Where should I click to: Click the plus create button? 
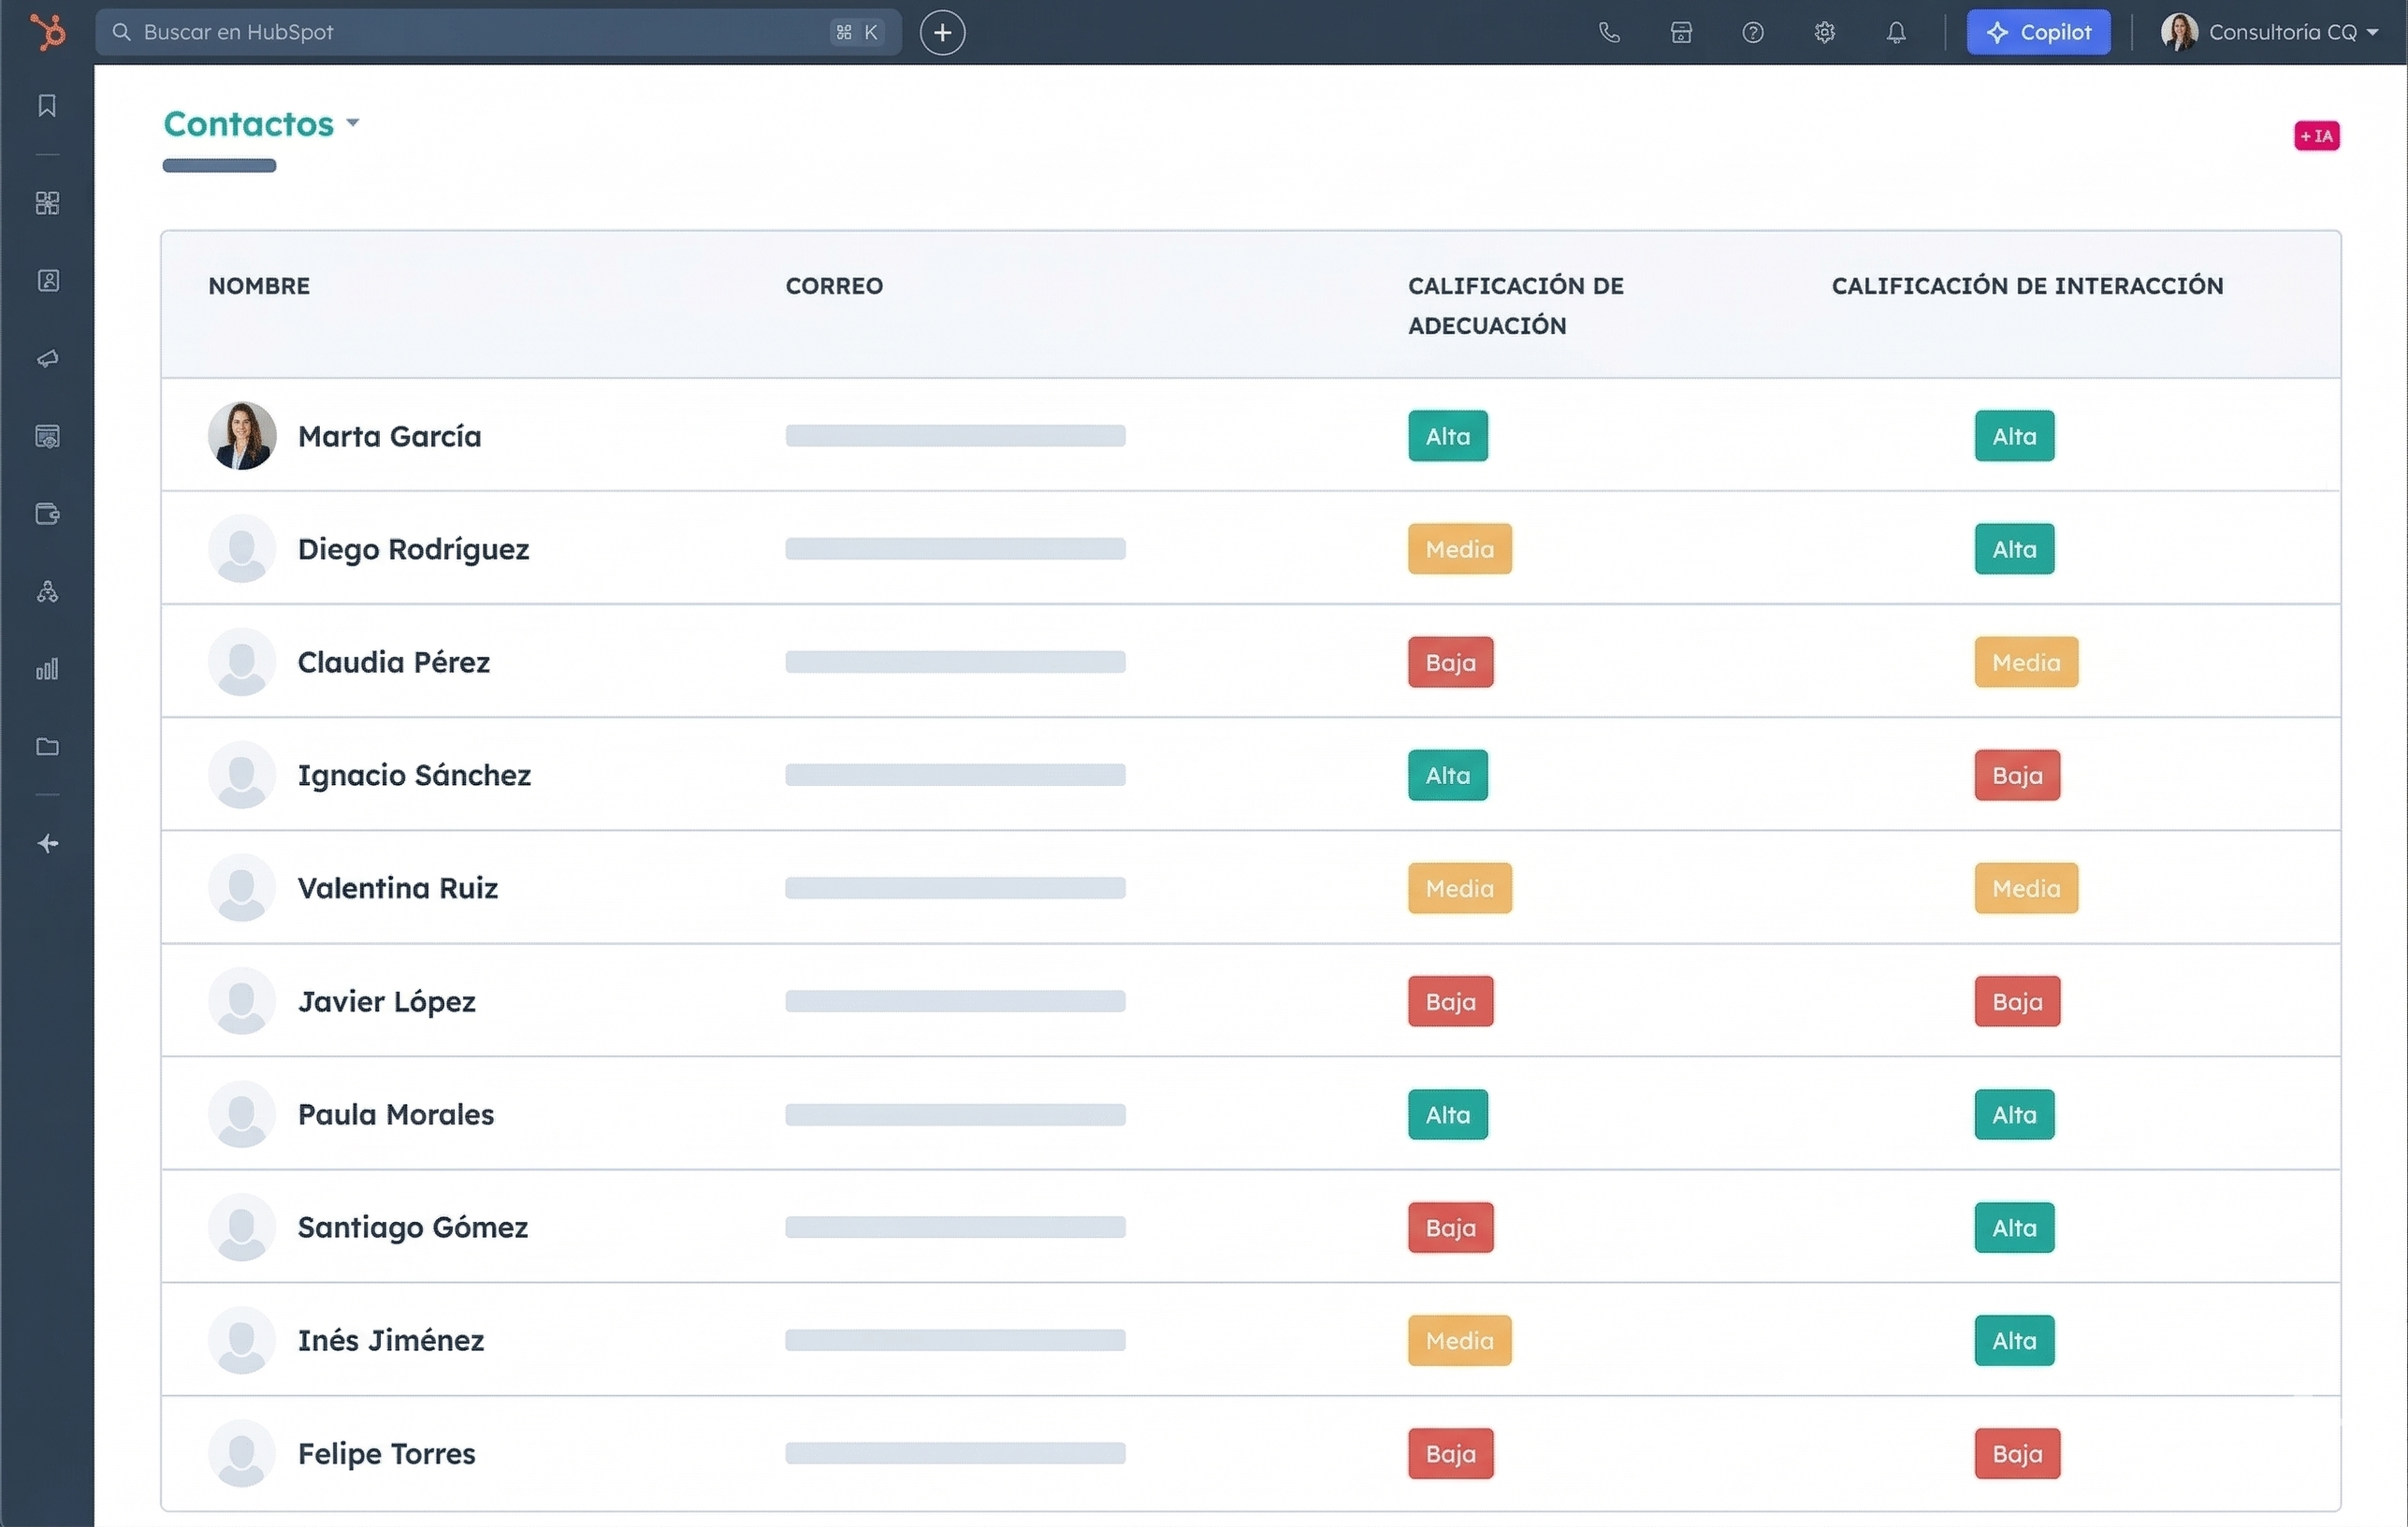pos(942,32)
